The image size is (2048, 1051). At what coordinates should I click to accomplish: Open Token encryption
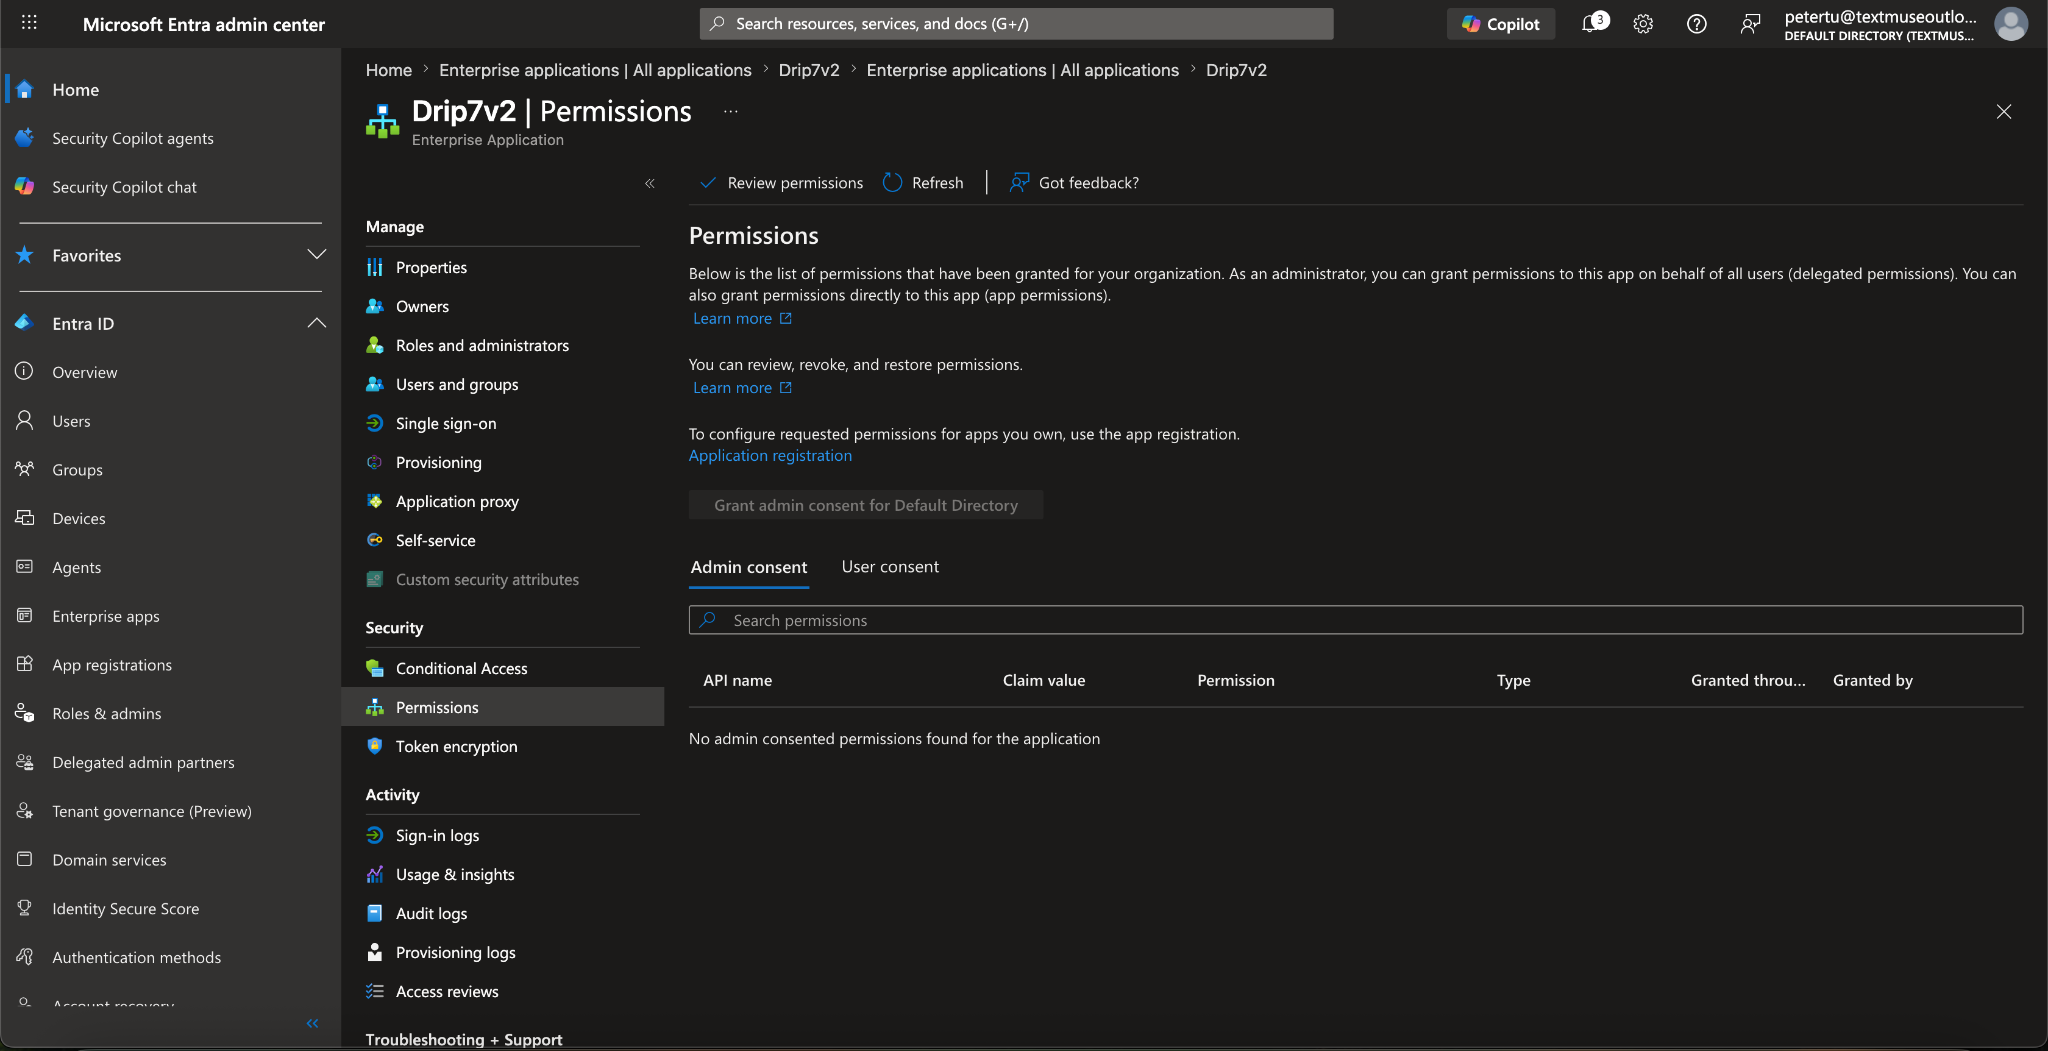pyautogui.click(x=456, y=746)
